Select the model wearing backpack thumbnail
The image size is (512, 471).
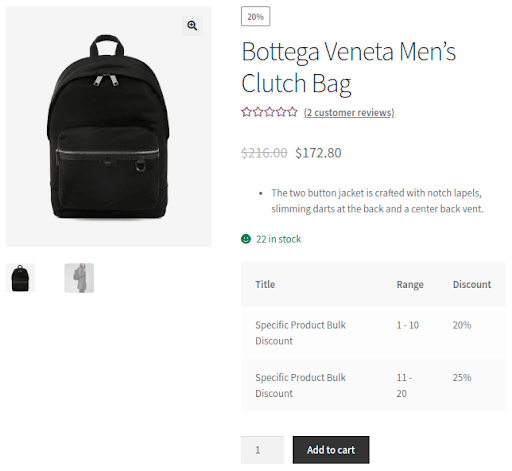click(79, 278)
